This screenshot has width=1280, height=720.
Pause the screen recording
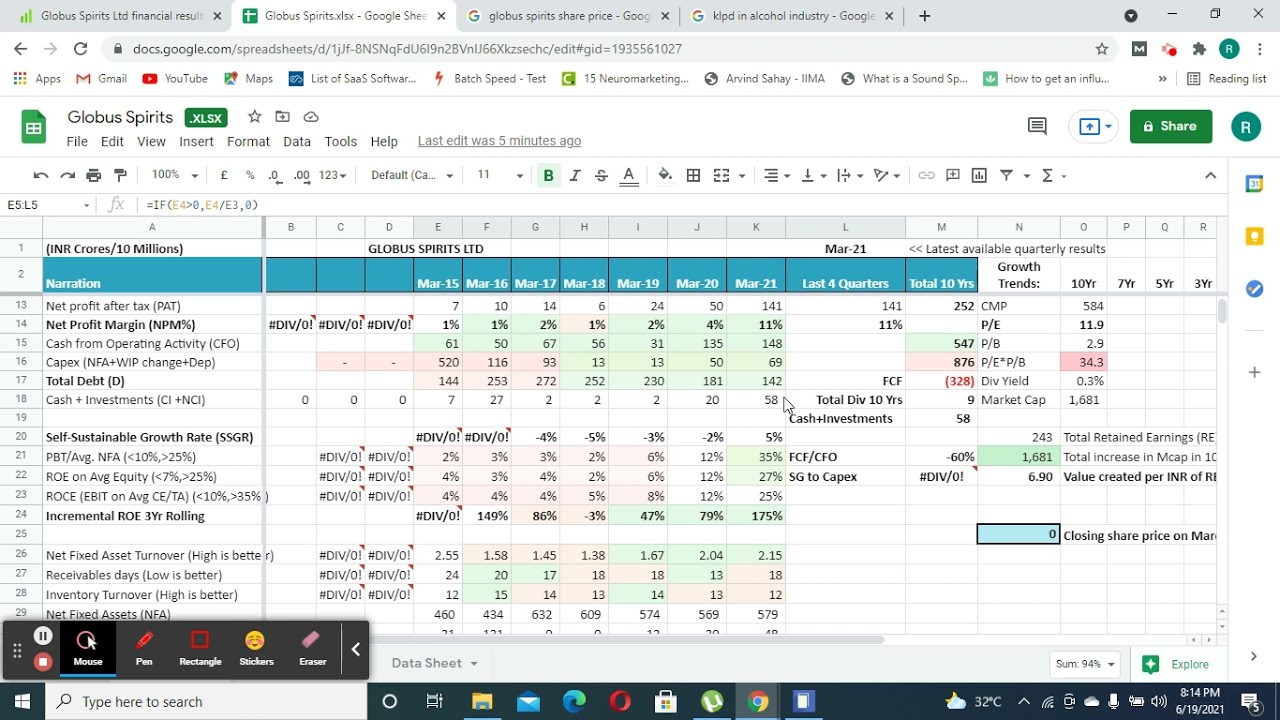coord(43,636)
